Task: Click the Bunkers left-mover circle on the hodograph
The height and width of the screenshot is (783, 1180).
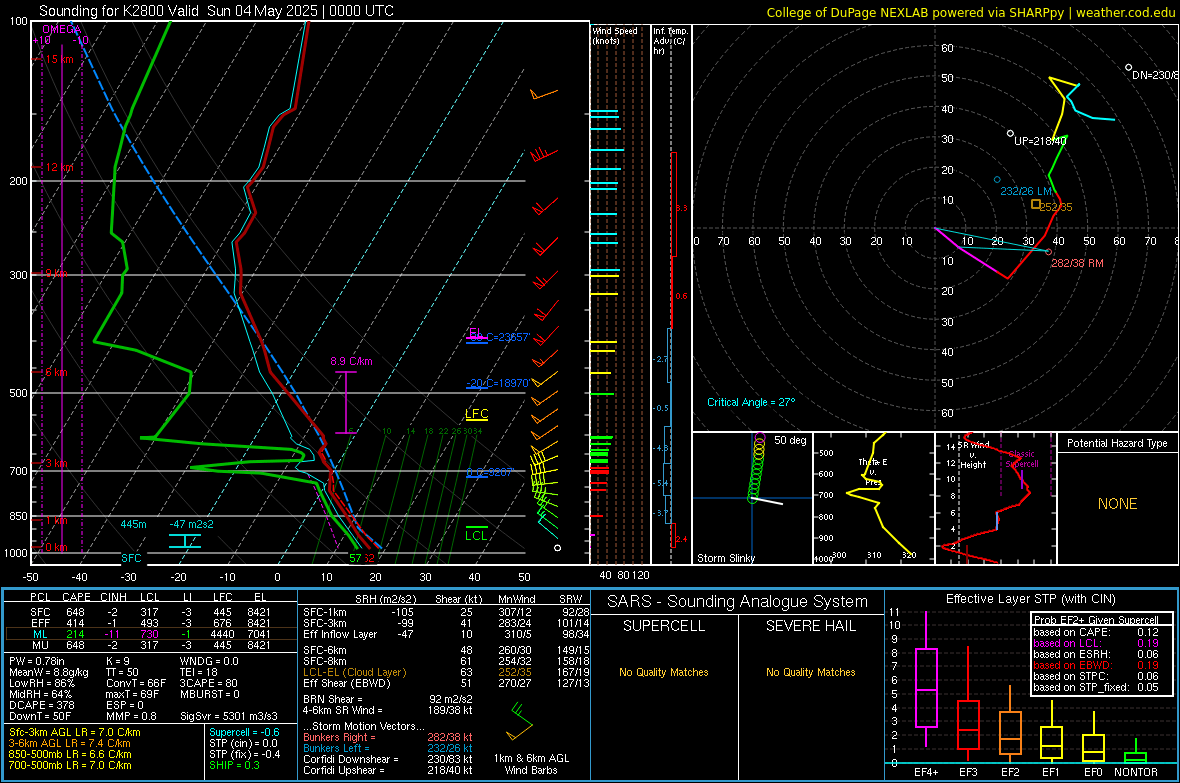Action: [997, 180]
